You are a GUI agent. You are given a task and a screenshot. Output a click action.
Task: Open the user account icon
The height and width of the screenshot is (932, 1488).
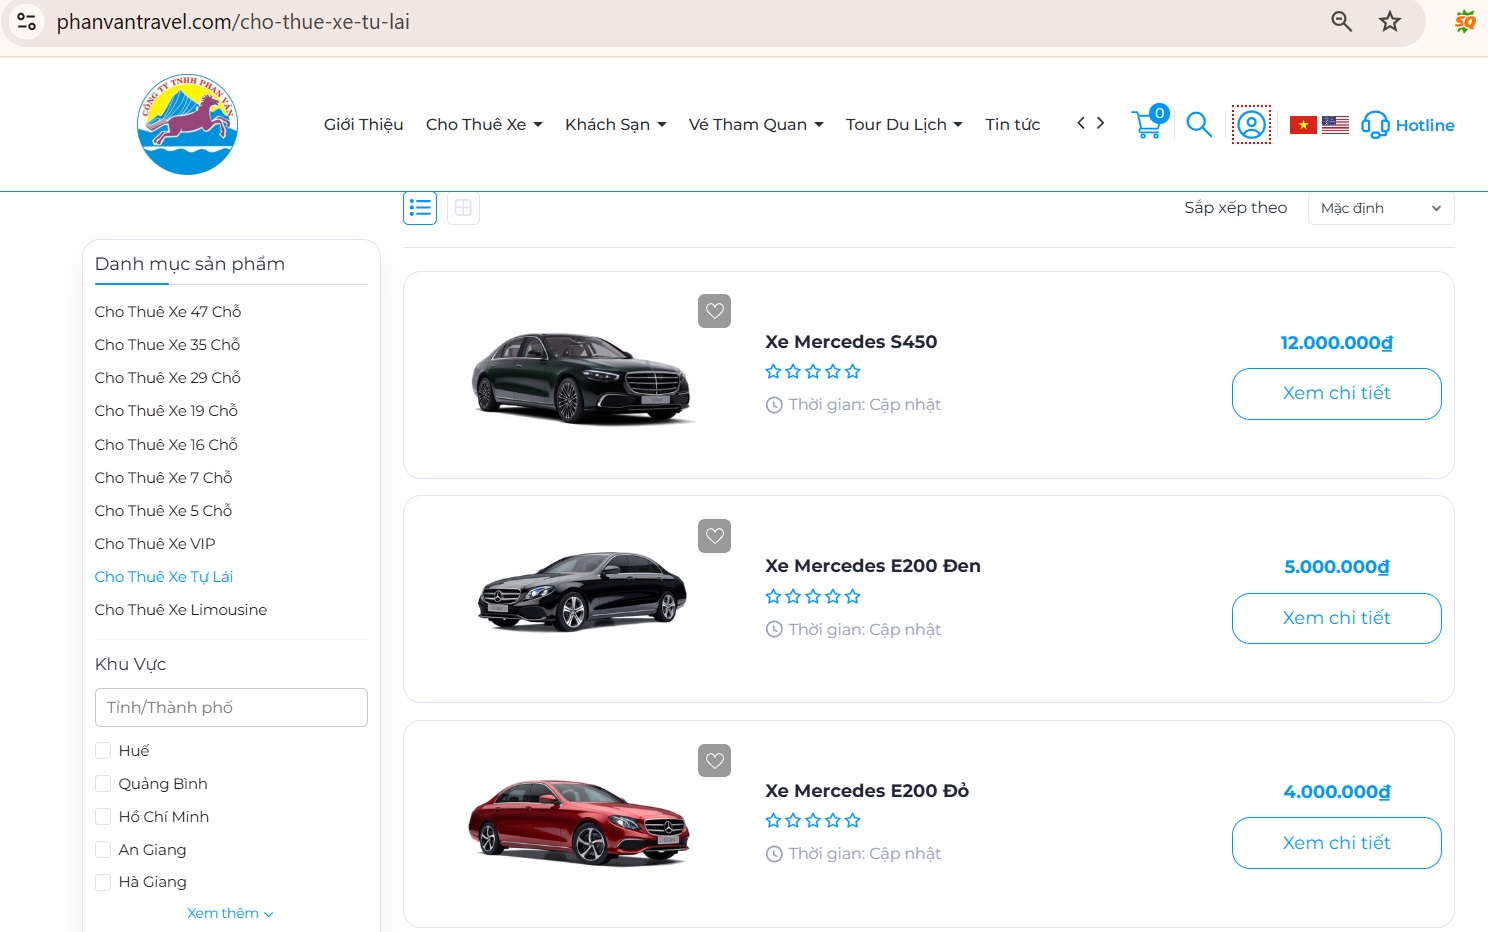tap(1251, 125)
